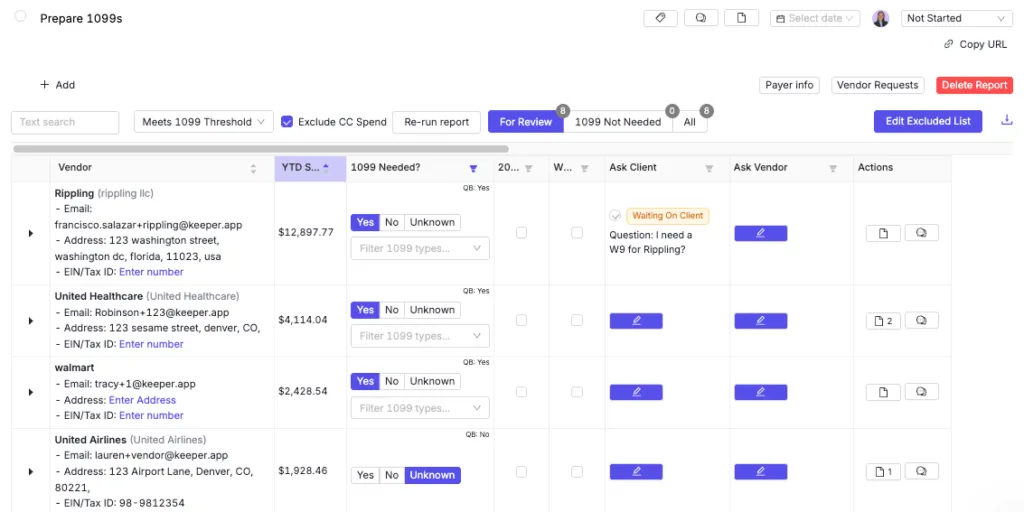Expand the walmart vendor row
This screenshot has width=1024, height=512.
click(x=31, y=392)
